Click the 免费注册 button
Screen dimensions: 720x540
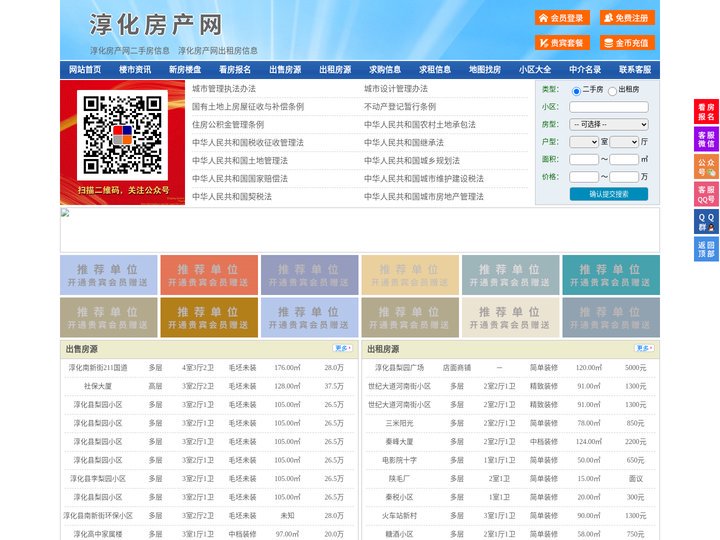pos(627,18)
